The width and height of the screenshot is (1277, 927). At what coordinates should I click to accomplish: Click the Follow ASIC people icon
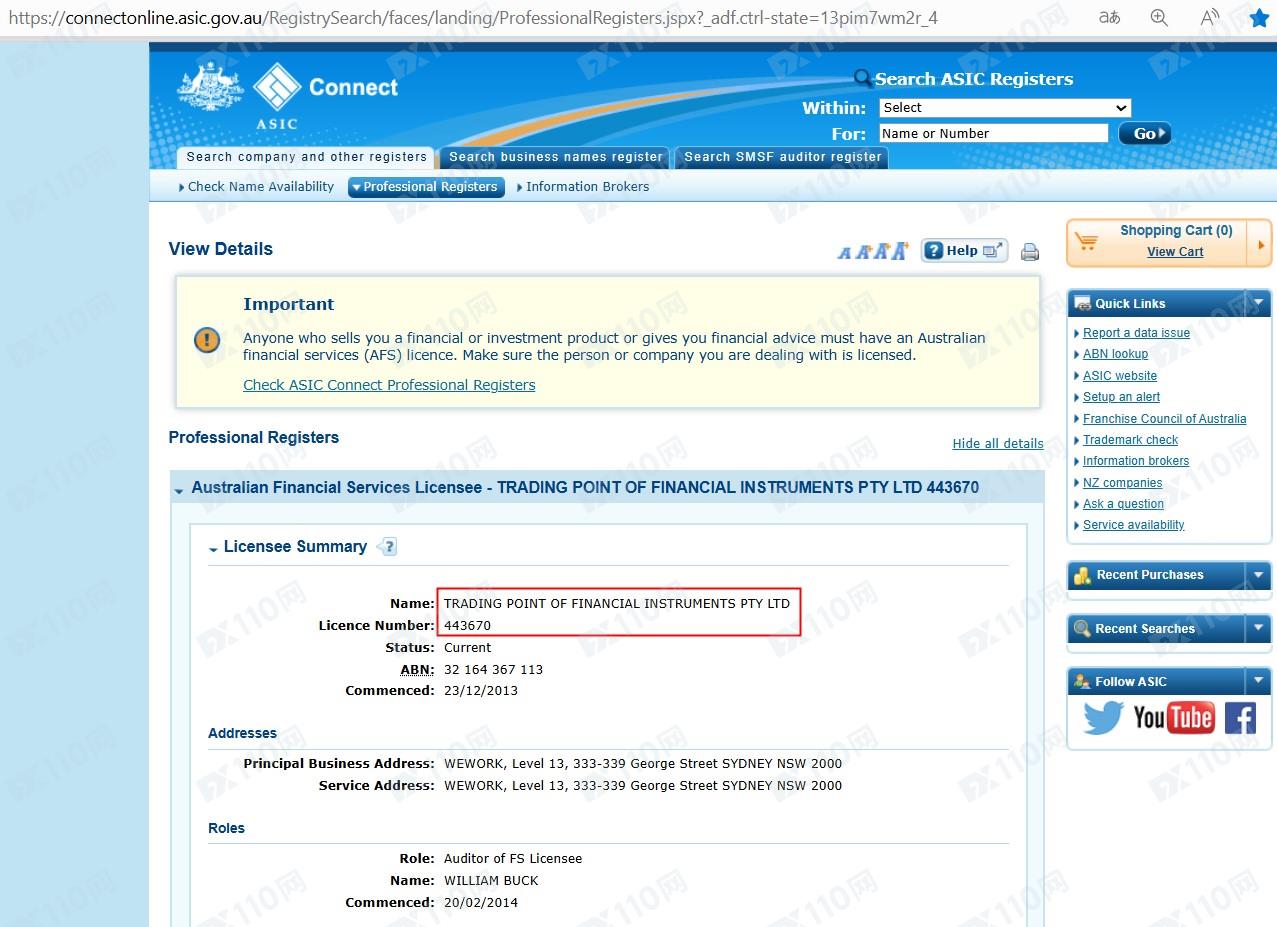coord(1082,682)
